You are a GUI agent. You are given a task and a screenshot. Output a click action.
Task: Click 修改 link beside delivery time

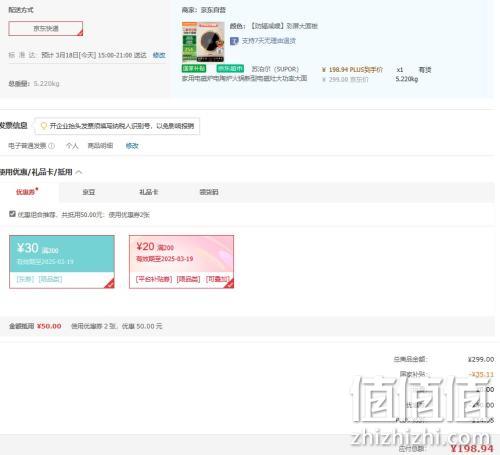[159, 55]
